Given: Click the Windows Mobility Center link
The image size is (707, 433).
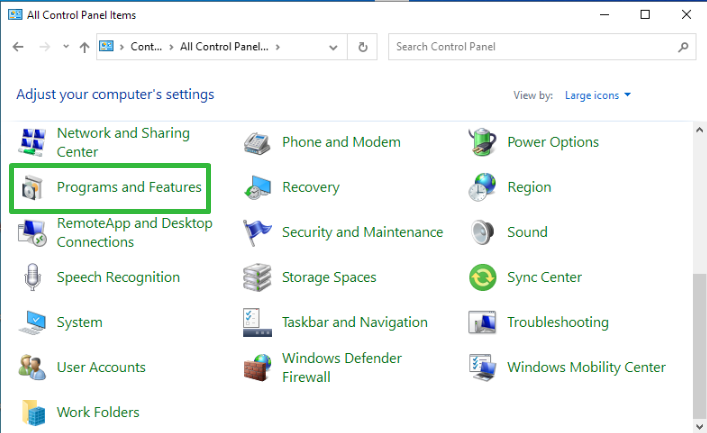Looking at the screenshot, I should pos(586,367).
